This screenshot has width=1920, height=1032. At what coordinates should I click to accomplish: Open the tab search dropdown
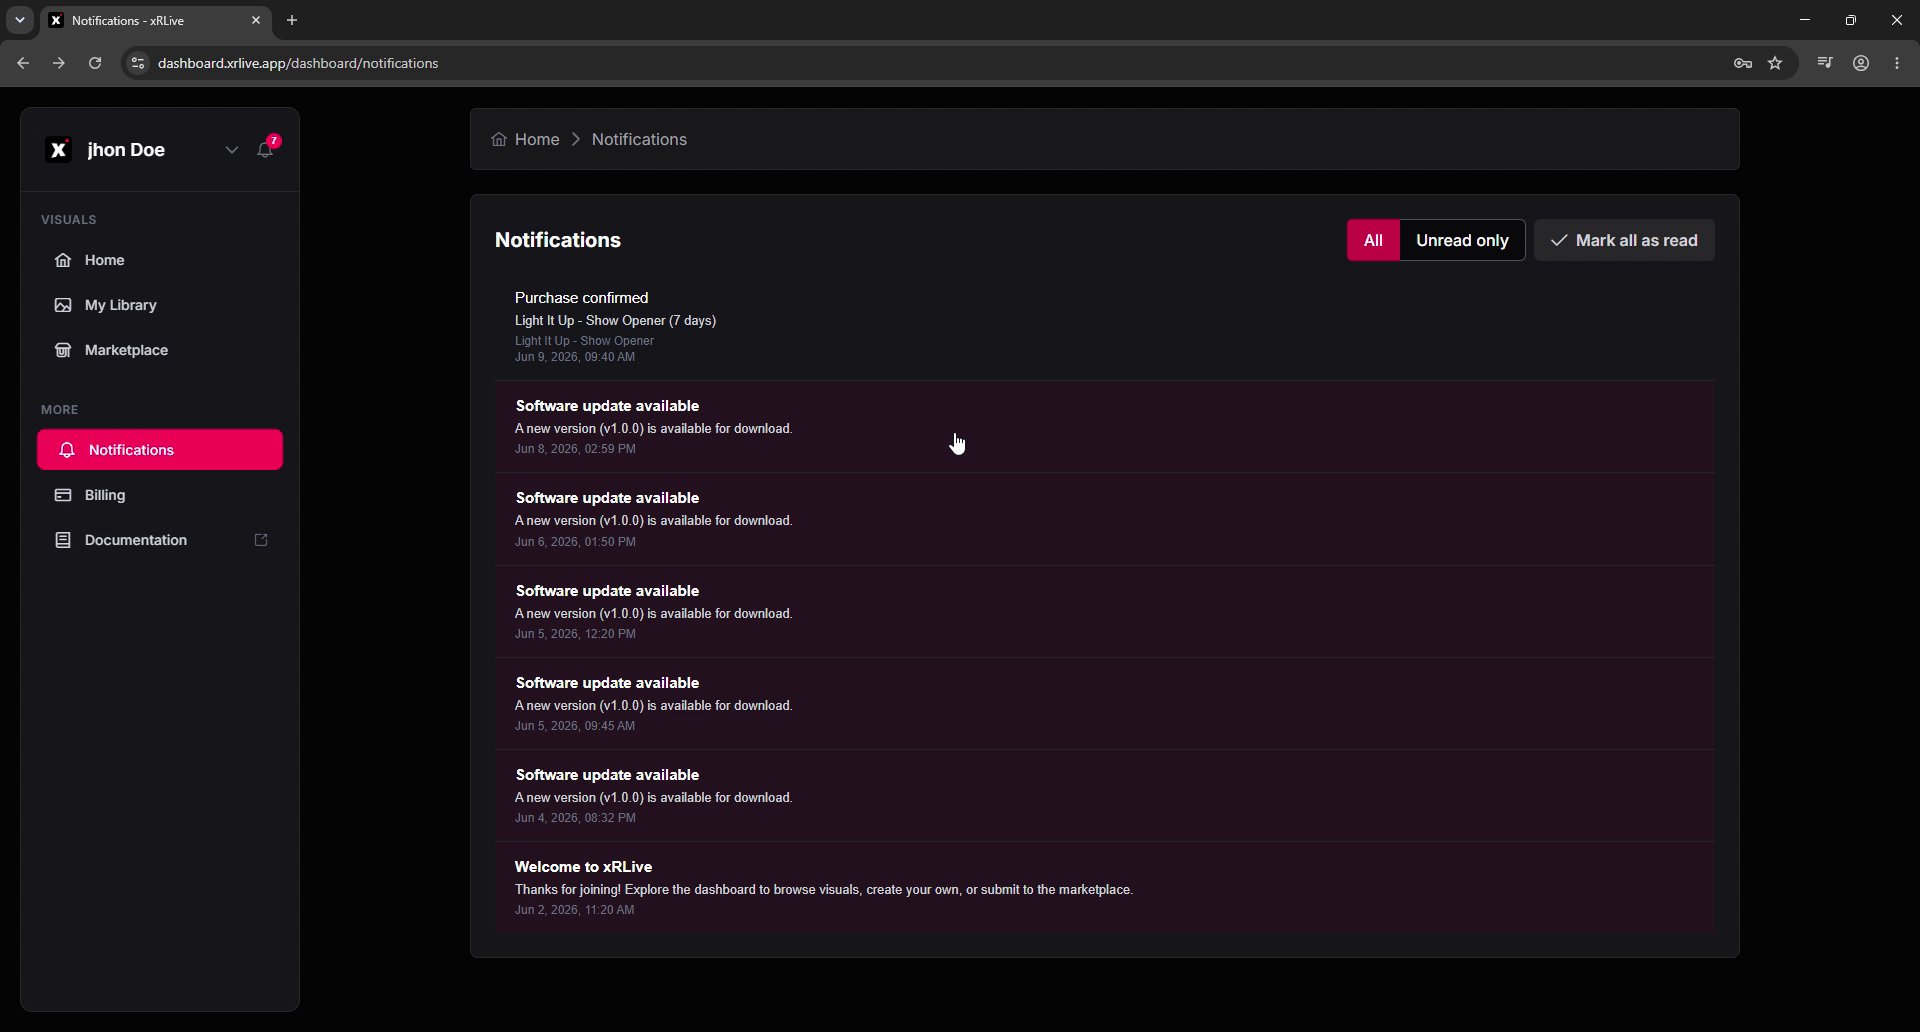(19, 20)
